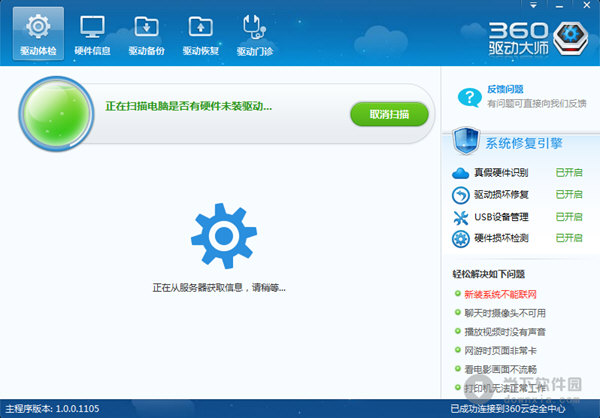Toggle 已开启 status for USB设备管理
The height and width of the screenshot is (418, 600).
pos(569,217)
